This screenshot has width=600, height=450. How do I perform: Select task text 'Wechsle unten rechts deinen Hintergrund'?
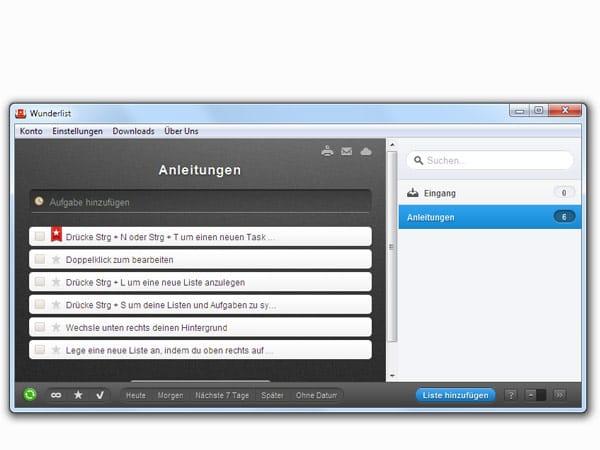[x=146, y=328]
